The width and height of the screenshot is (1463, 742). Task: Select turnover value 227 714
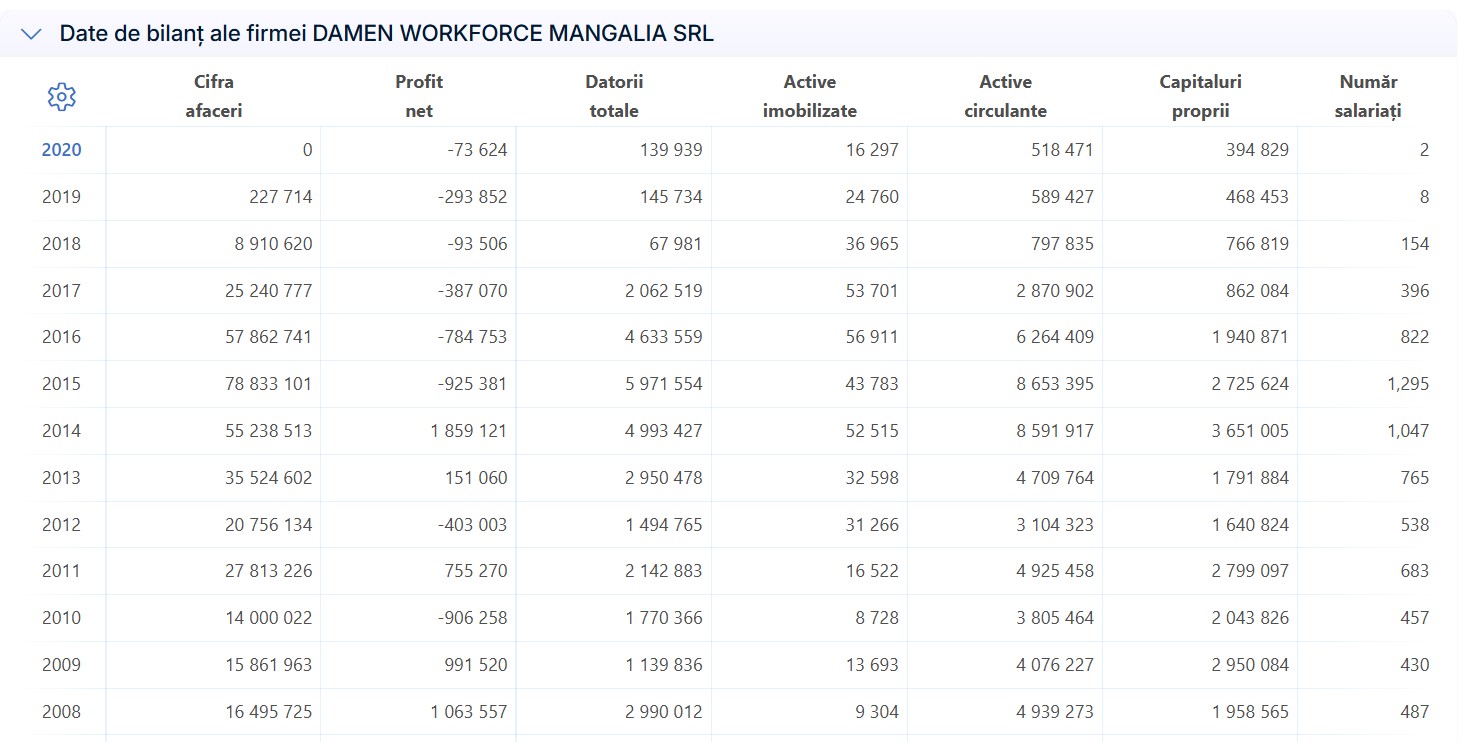[281, 197]
